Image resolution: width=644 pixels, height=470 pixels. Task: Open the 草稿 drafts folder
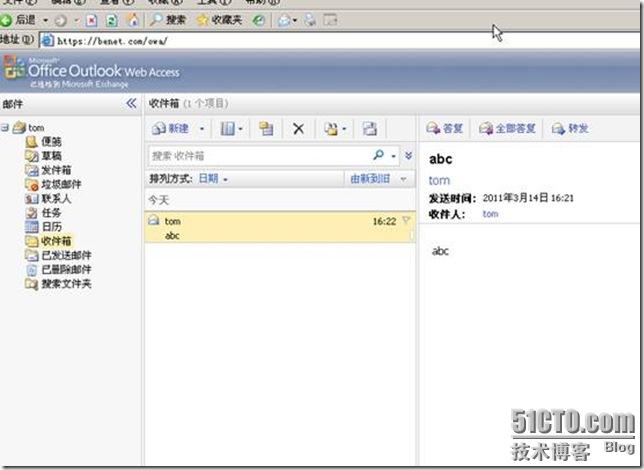pos(44,156)
